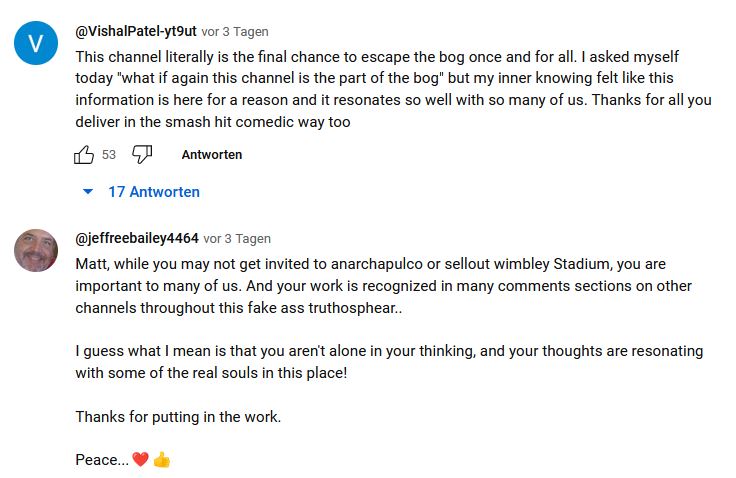This screenshot has width=736, height=478.
Task: Open jeffreebailey4464's profile picture
Action: (36, 250)
